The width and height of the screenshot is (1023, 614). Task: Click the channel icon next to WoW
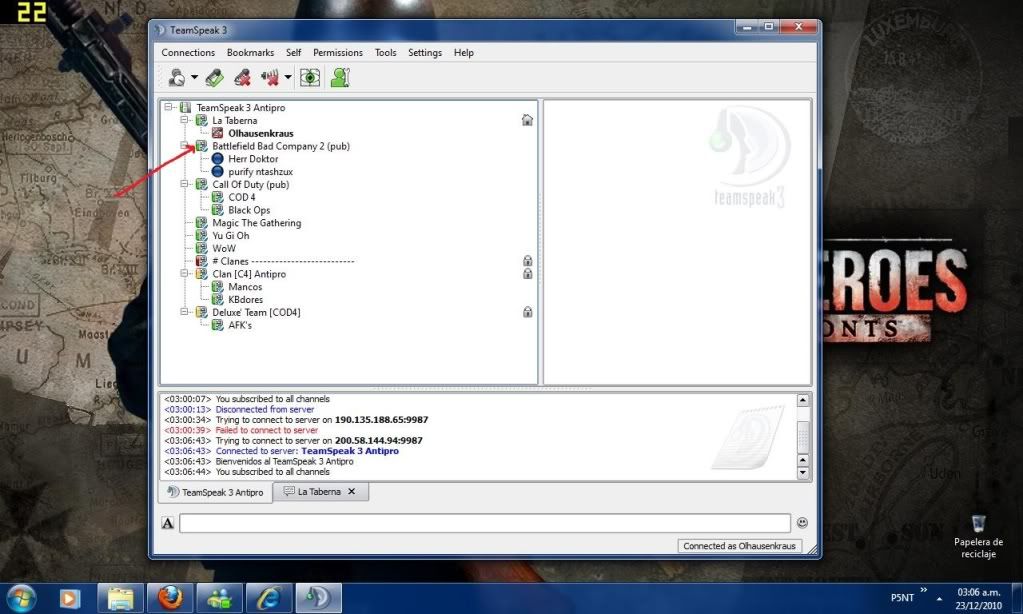click(x=202, y=248)
